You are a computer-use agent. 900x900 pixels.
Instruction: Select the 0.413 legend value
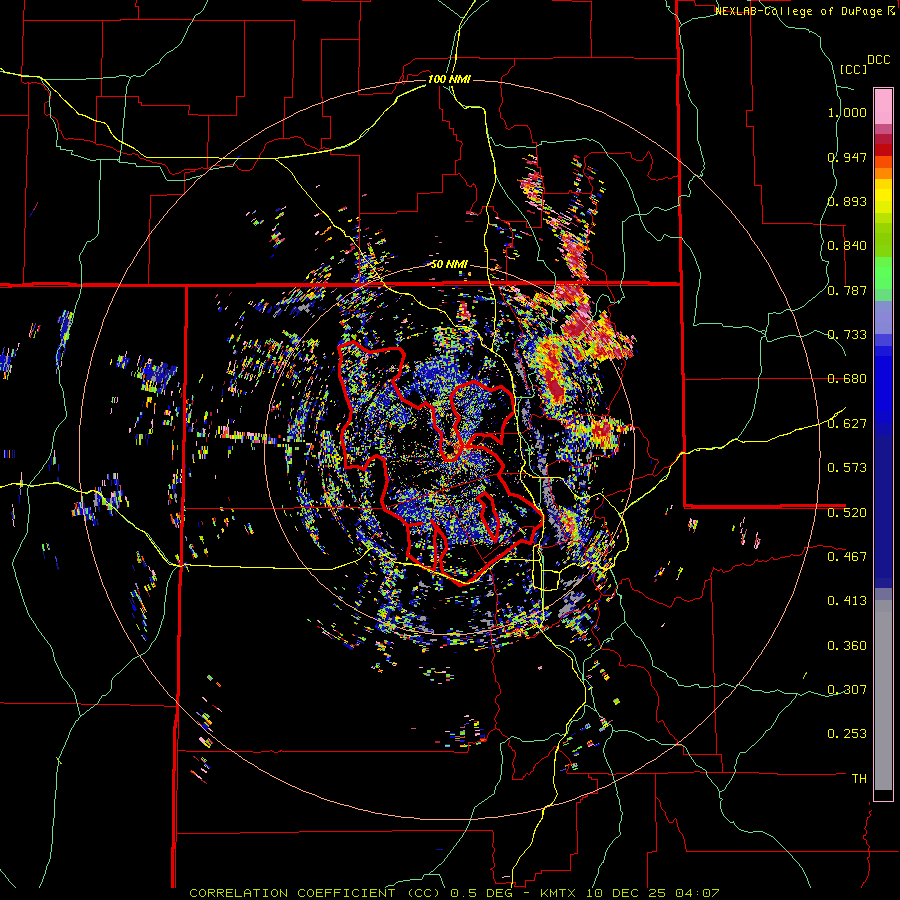(847, 601)
